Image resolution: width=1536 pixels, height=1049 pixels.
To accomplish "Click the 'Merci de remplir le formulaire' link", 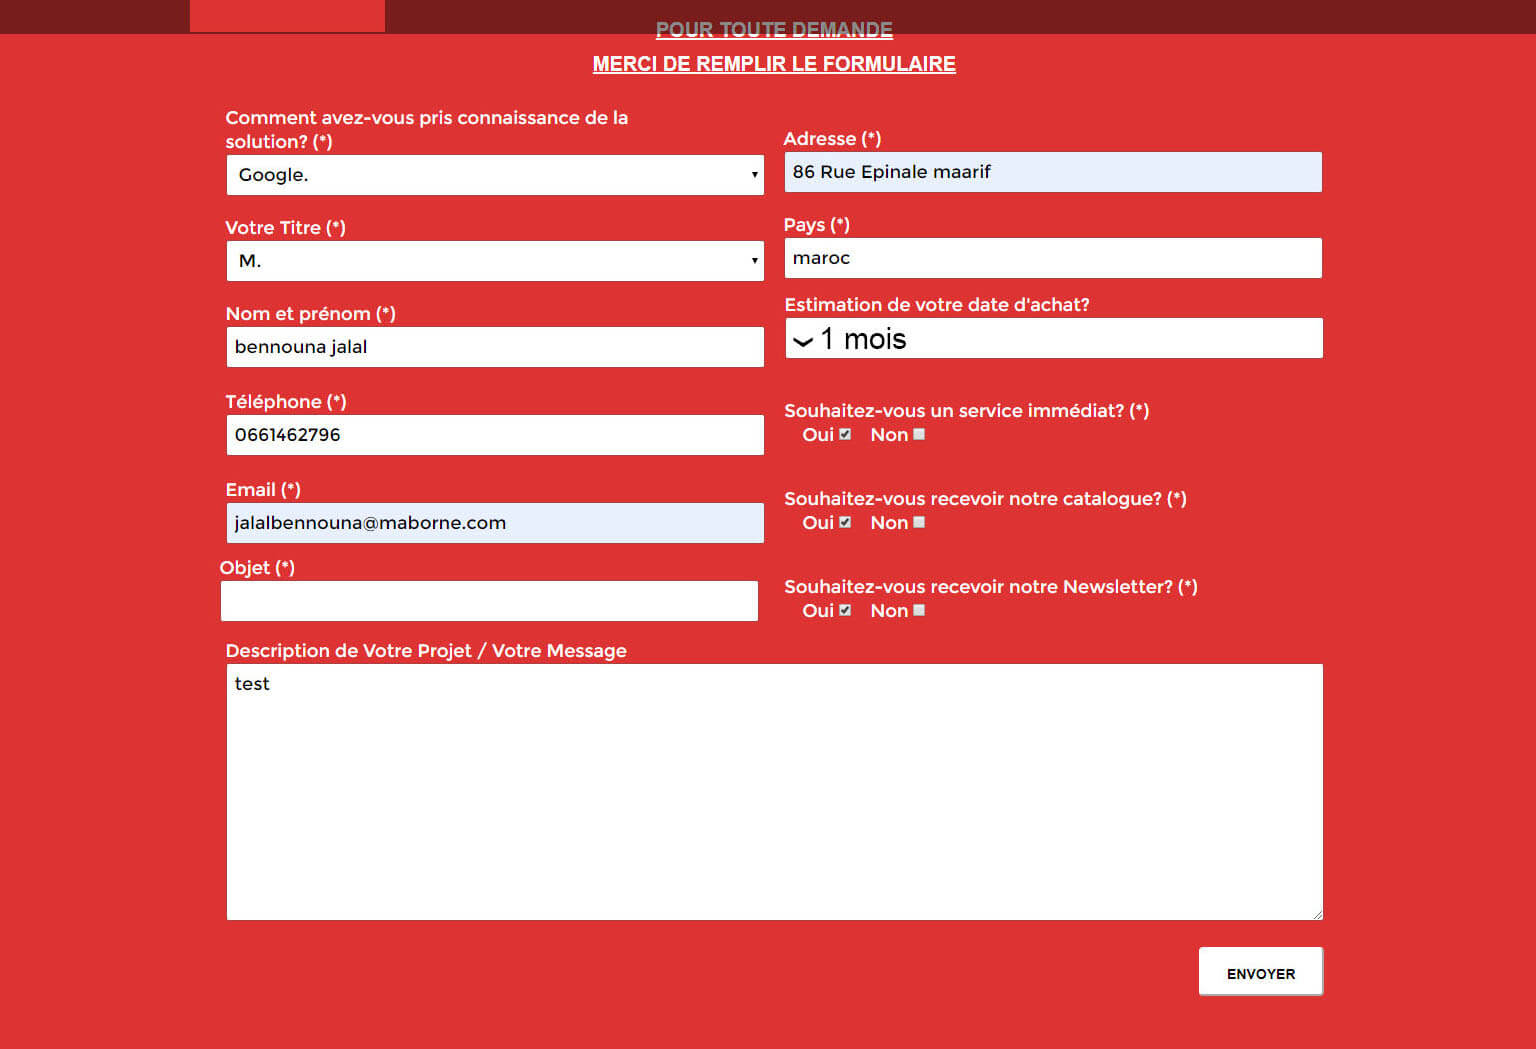I will coord(774,64).
